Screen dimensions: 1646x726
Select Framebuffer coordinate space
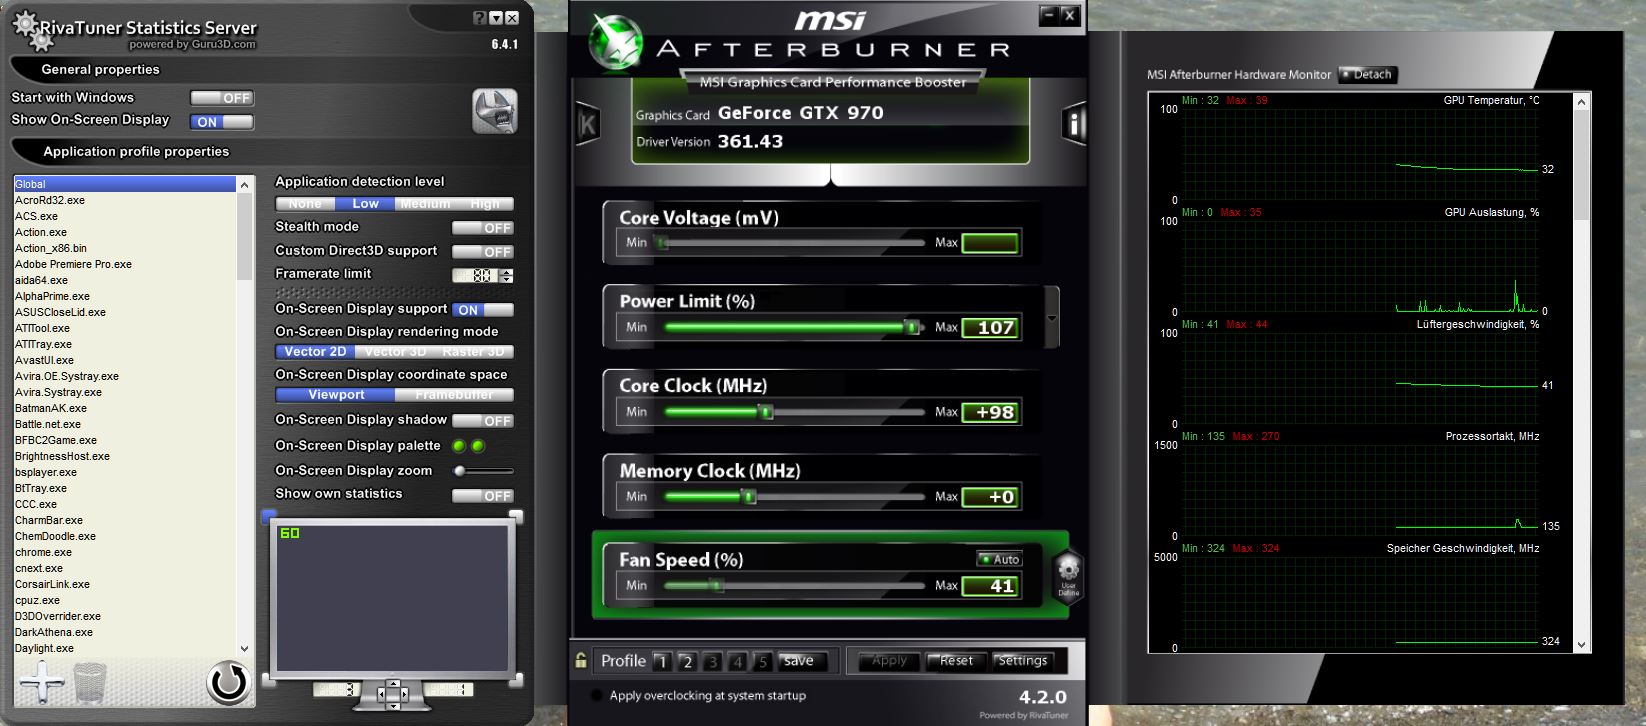(454, 395)
